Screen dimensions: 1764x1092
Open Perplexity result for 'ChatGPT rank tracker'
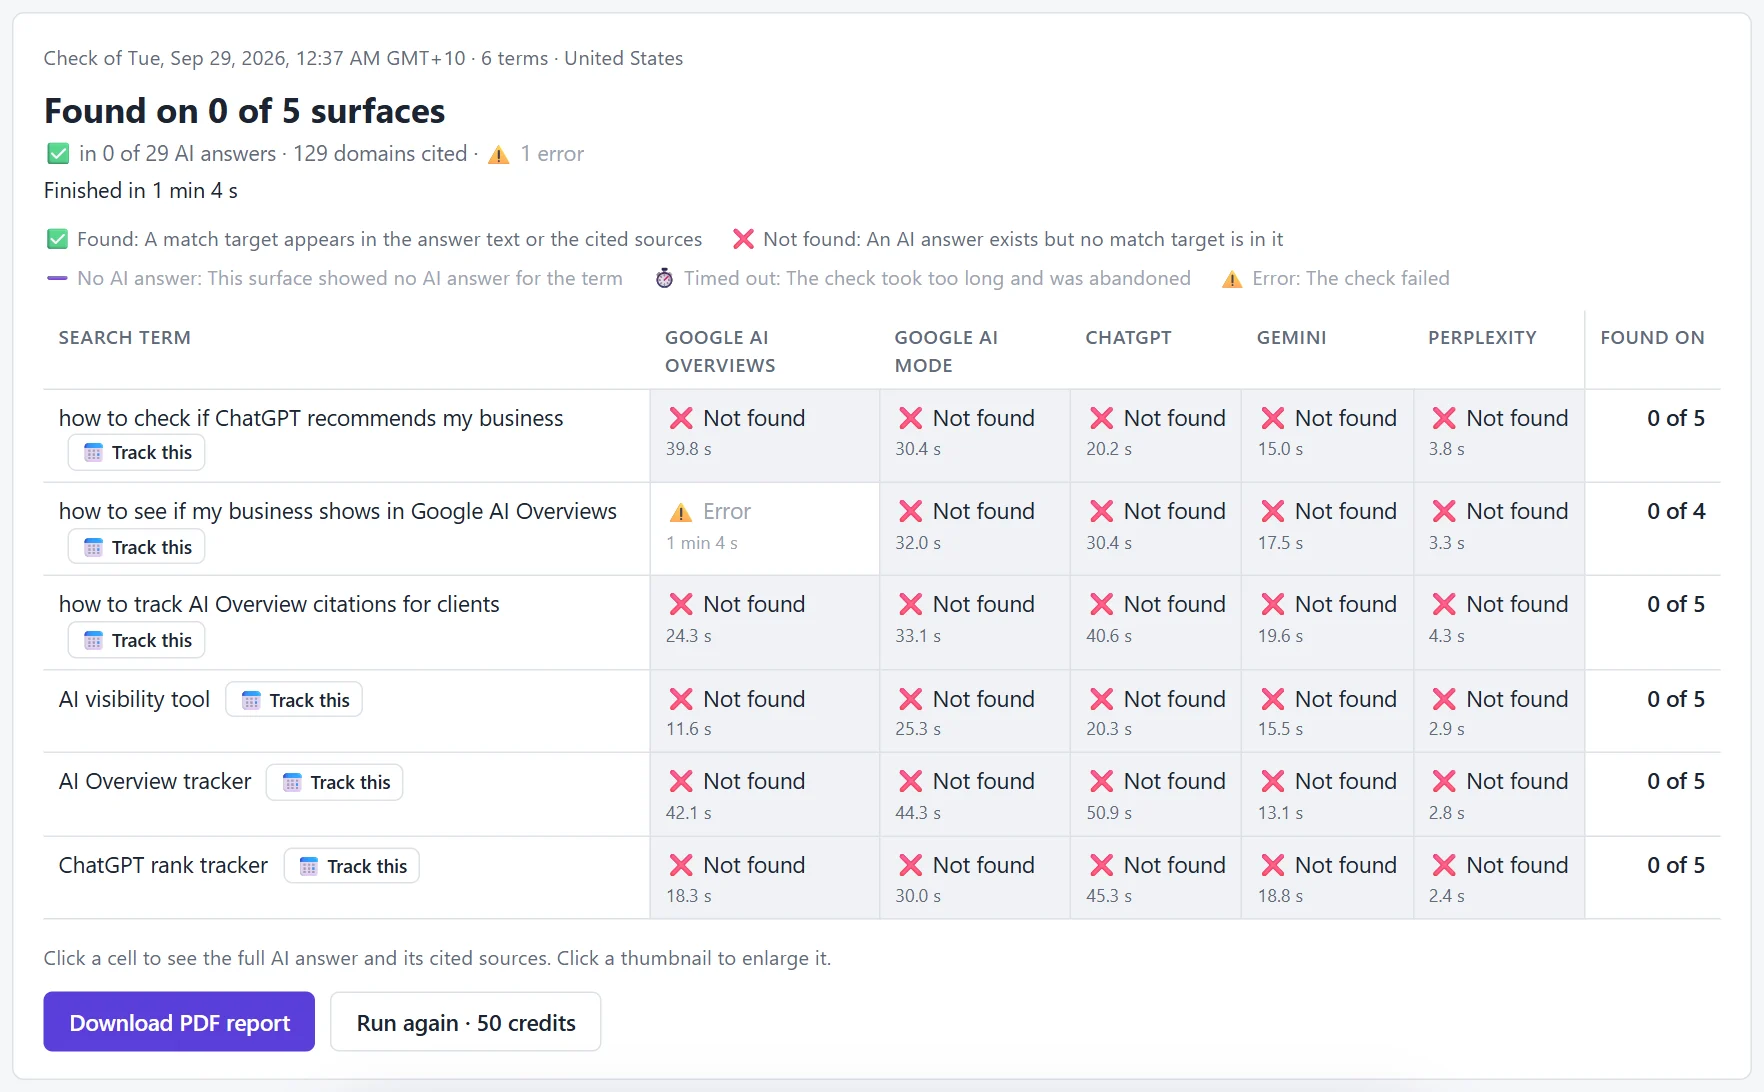(1499, 878)
